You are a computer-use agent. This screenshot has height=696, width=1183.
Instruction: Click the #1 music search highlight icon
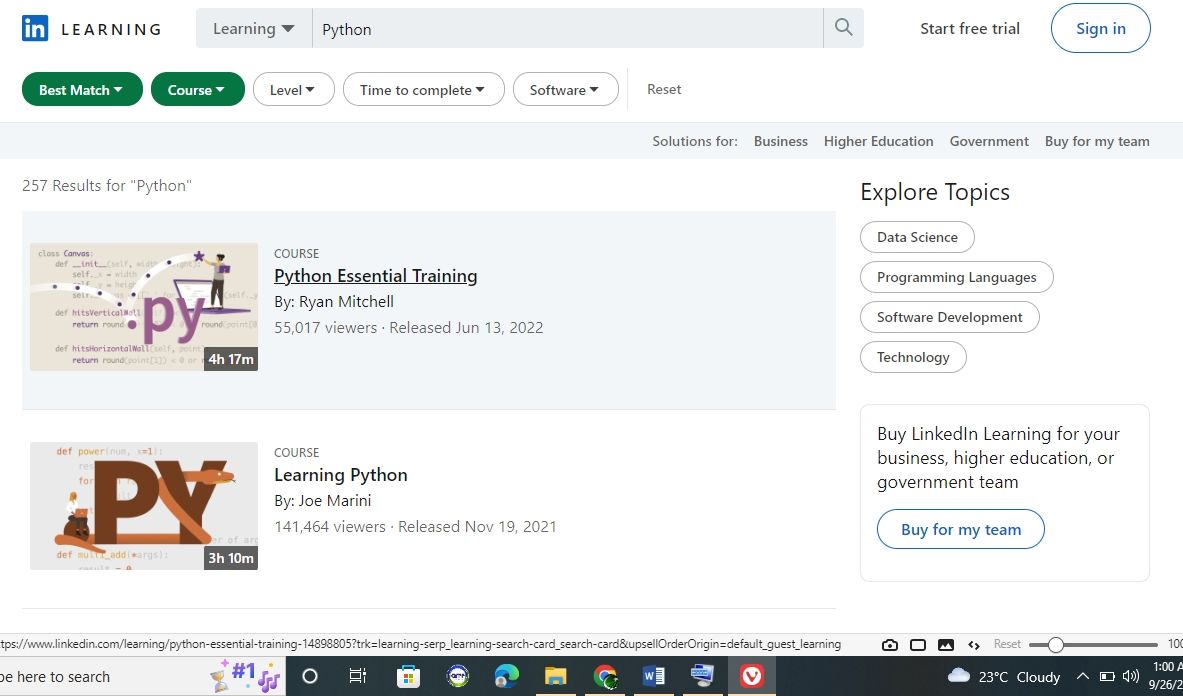pos(245,676)
